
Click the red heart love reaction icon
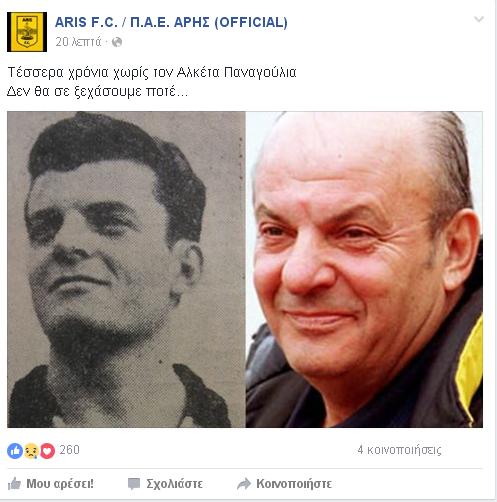pos(47,451)
